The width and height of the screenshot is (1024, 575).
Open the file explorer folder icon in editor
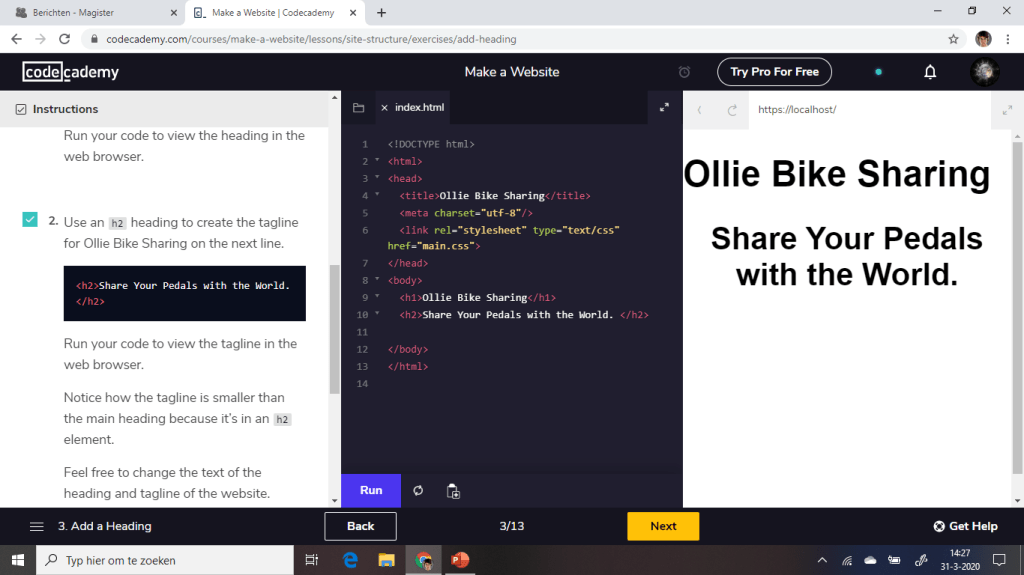coord(358,108)
